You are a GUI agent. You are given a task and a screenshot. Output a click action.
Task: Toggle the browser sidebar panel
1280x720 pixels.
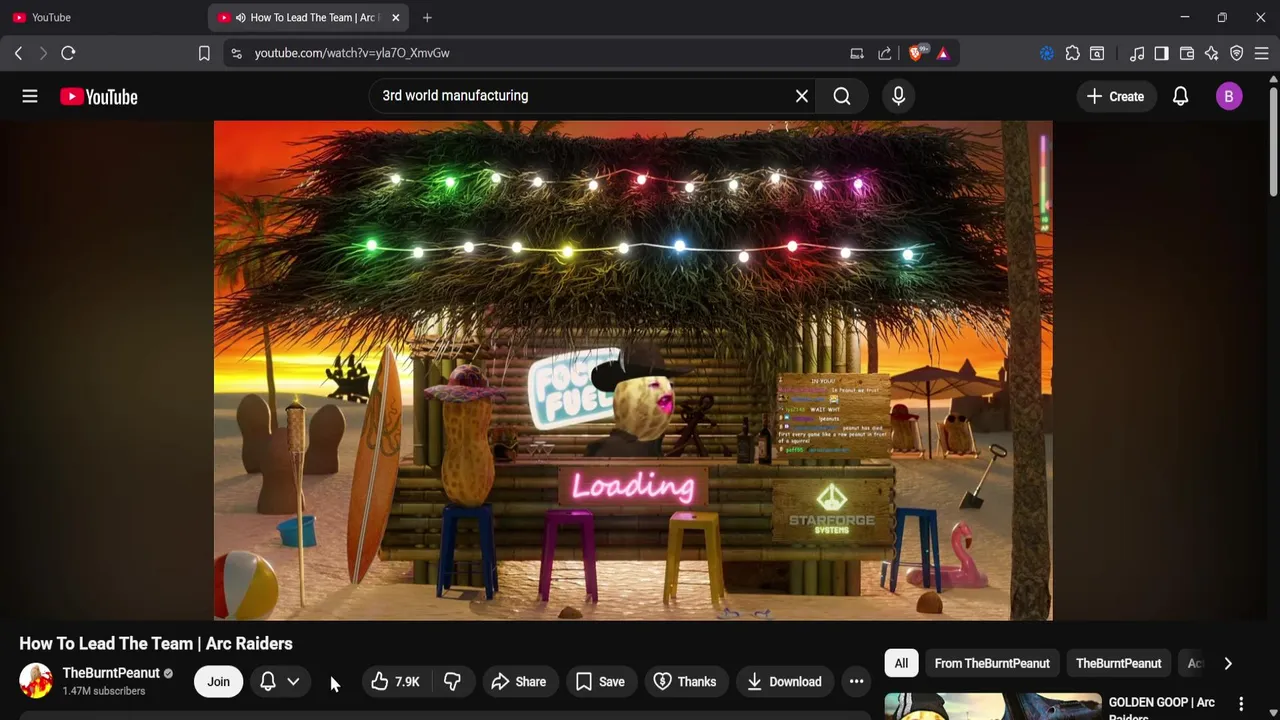(x=1161, y=53)
